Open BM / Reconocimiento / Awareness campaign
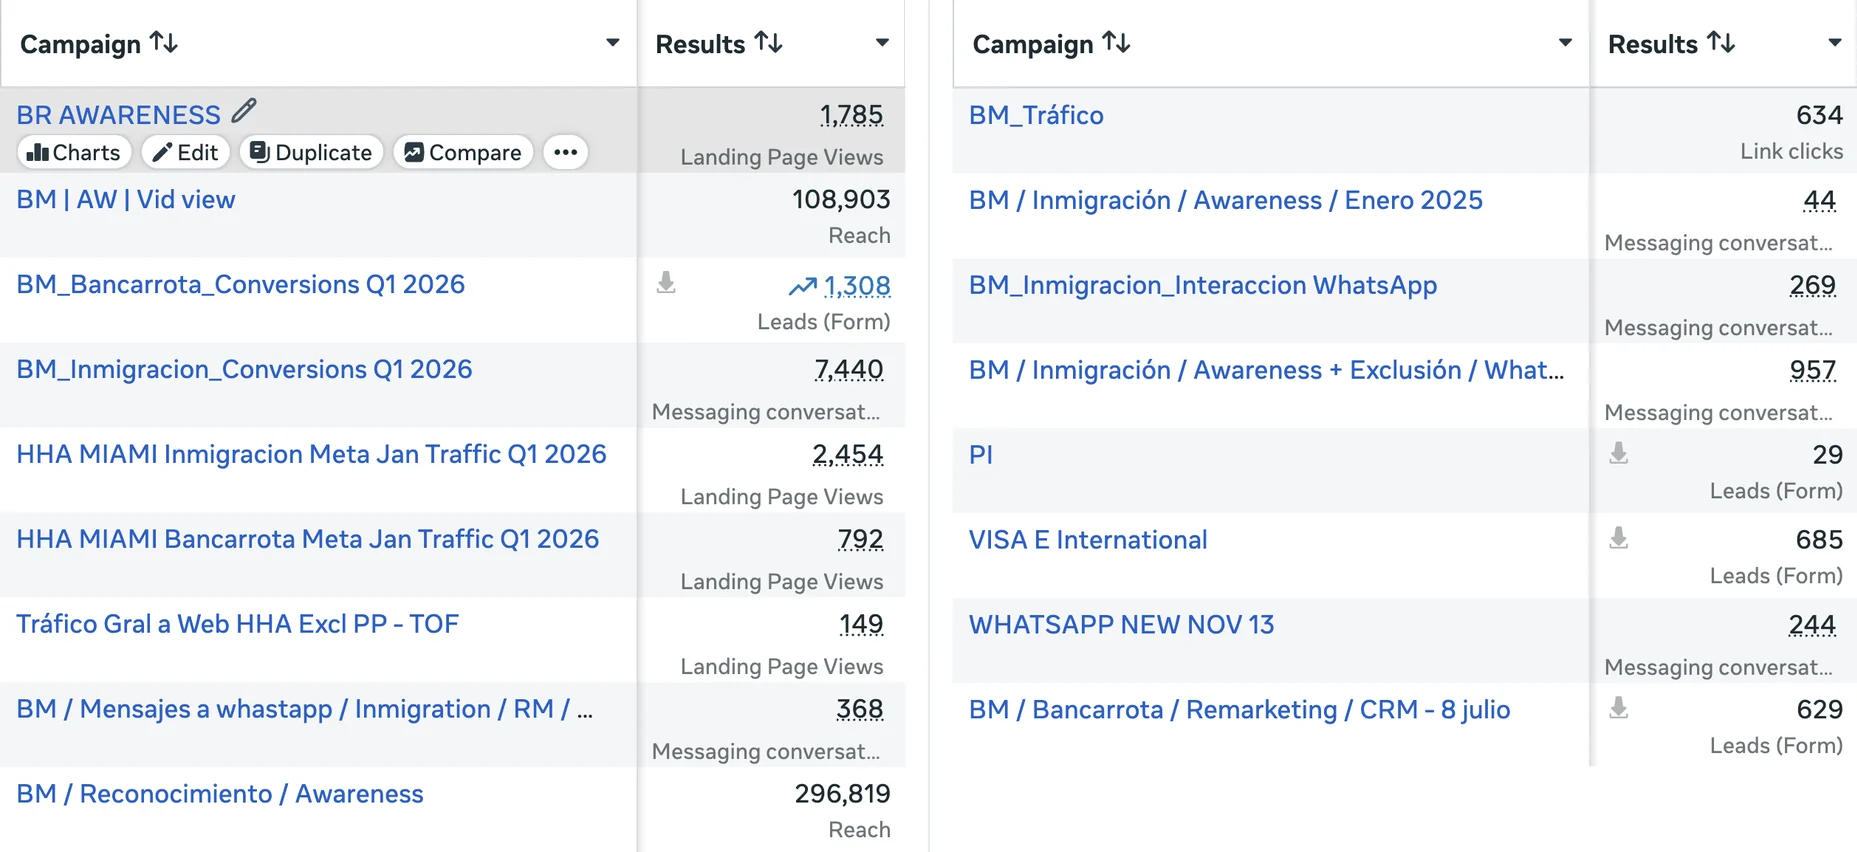 (x=220, y=795)
